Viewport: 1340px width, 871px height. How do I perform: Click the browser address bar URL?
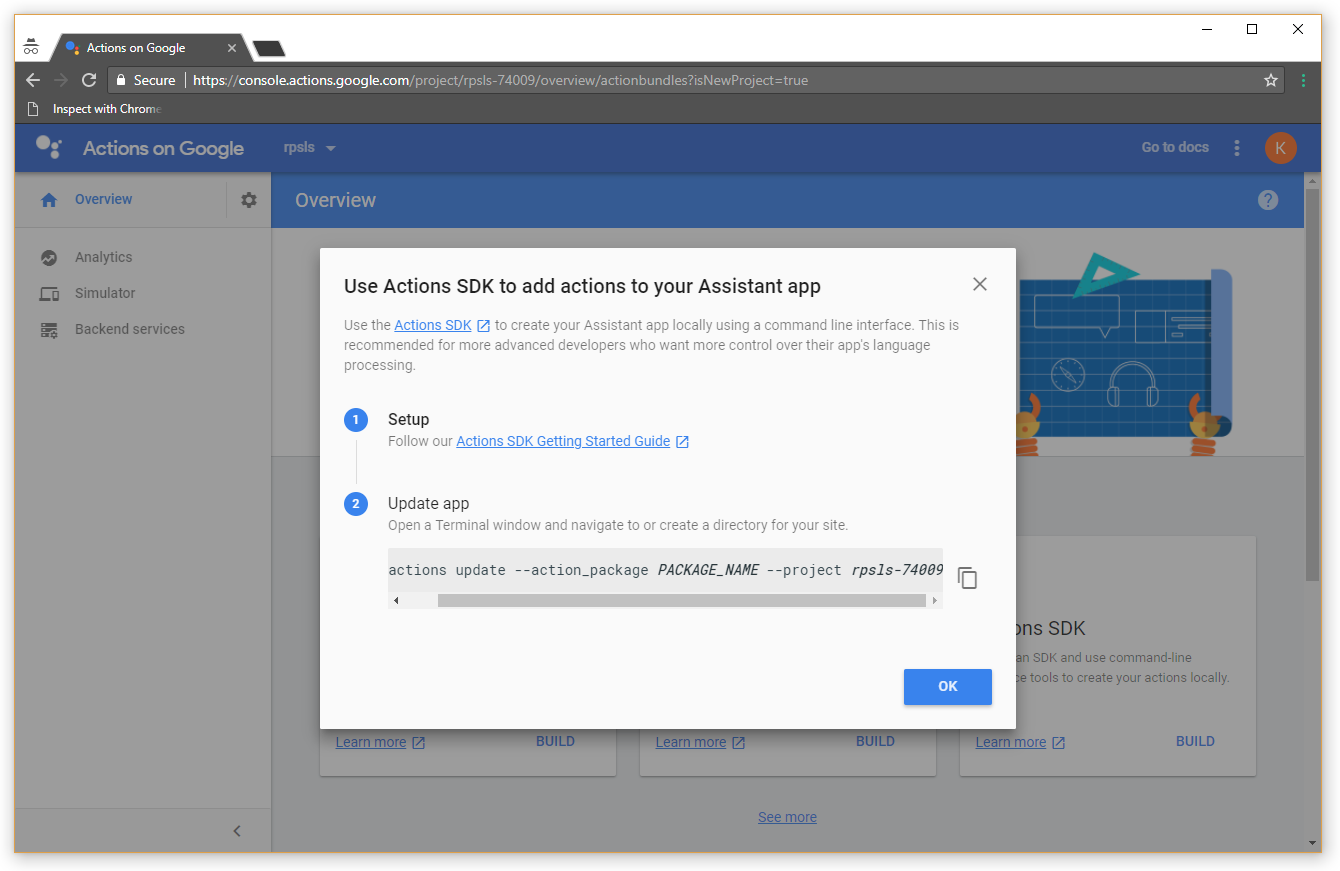coord(500,80)
